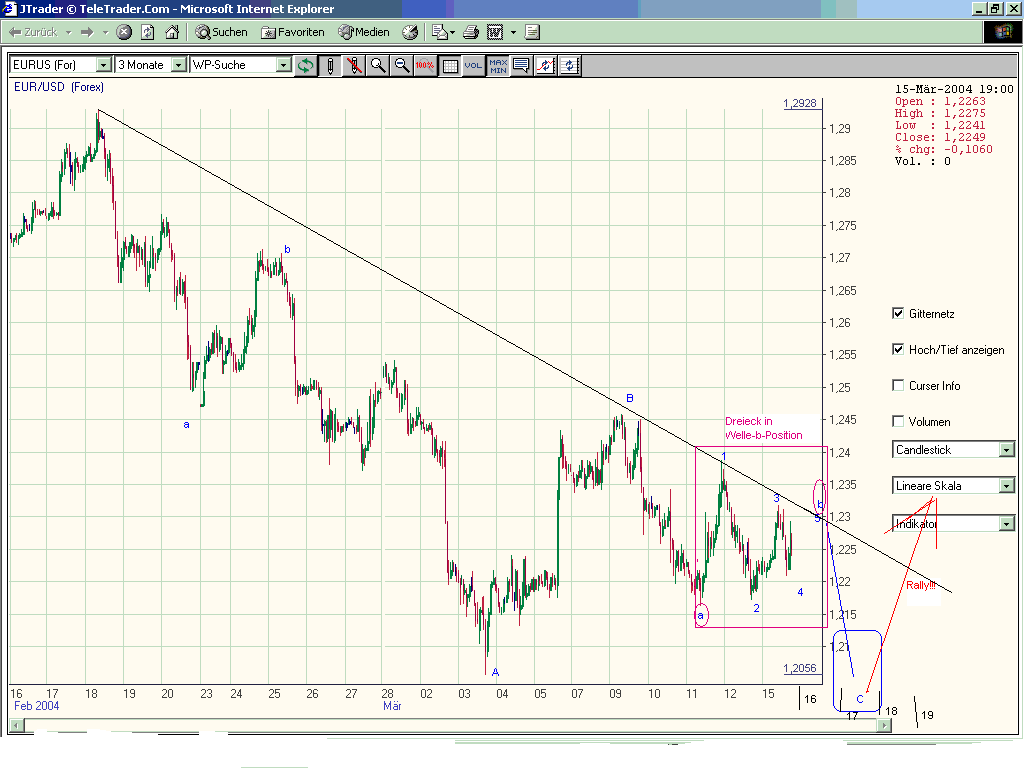This screenshot has height=768, width=1024.
Task: Click the last toolbar icon with blue arrows
Action: pyautogui.click(x=569, y=65)
